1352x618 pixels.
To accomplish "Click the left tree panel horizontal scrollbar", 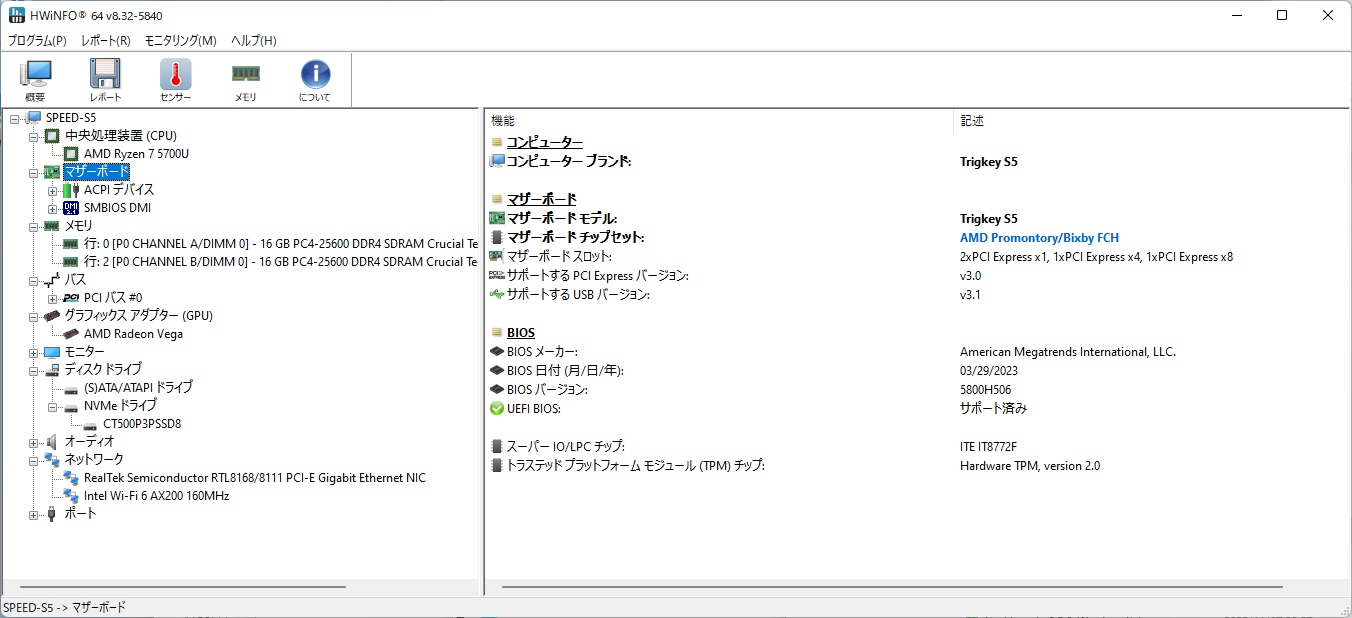I will click(x=183, y=587).
